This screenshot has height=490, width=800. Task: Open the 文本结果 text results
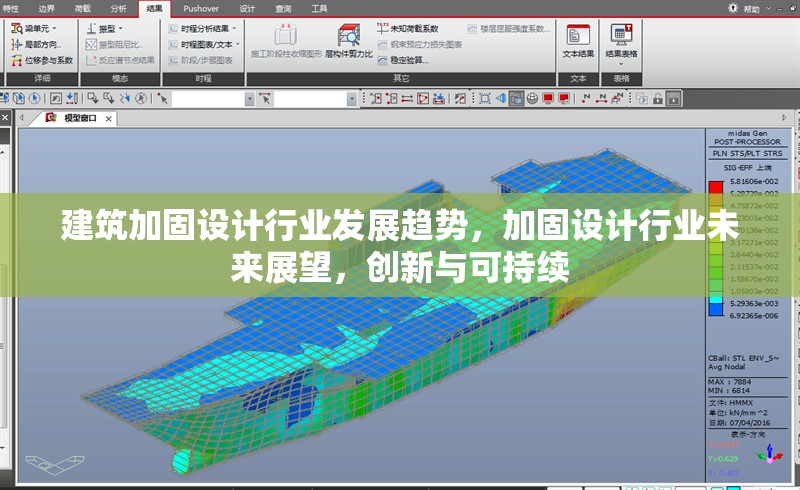(578, 41)
